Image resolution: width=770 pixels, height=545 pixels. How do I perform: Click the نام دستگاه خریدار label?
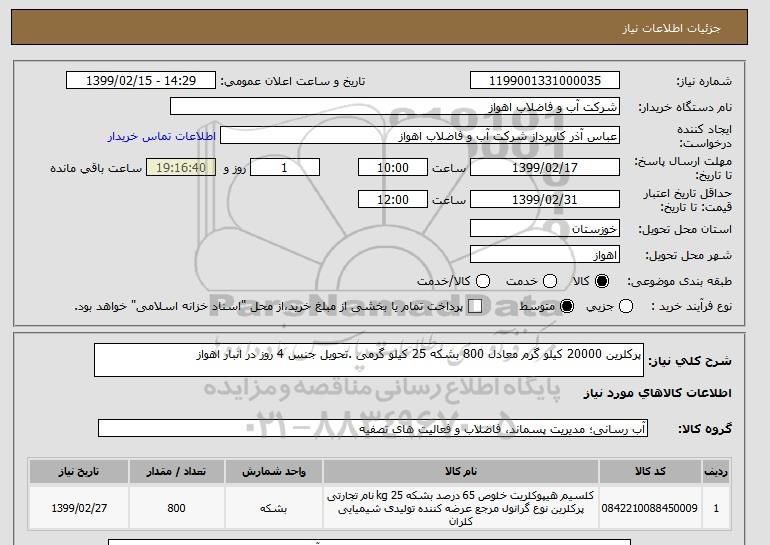(x=685, y=107)
